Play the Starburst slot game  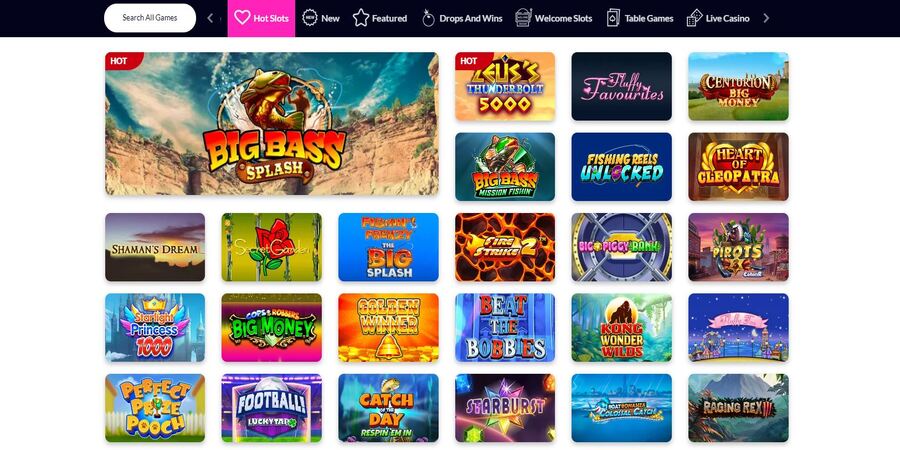point(505,408)
